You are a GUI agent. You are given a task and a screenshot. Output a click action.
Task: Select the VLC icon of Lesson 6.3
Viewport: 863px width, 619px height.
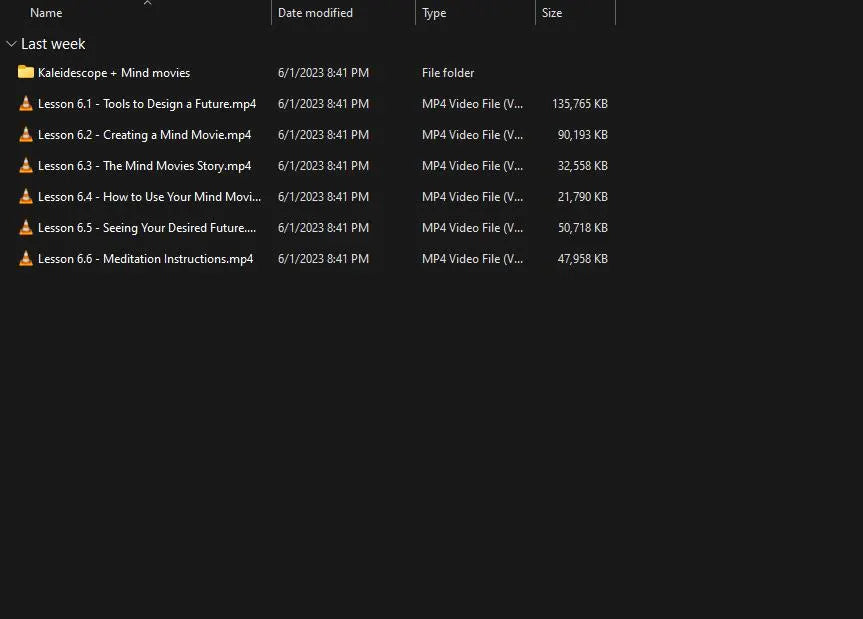(x=26, y=165)
